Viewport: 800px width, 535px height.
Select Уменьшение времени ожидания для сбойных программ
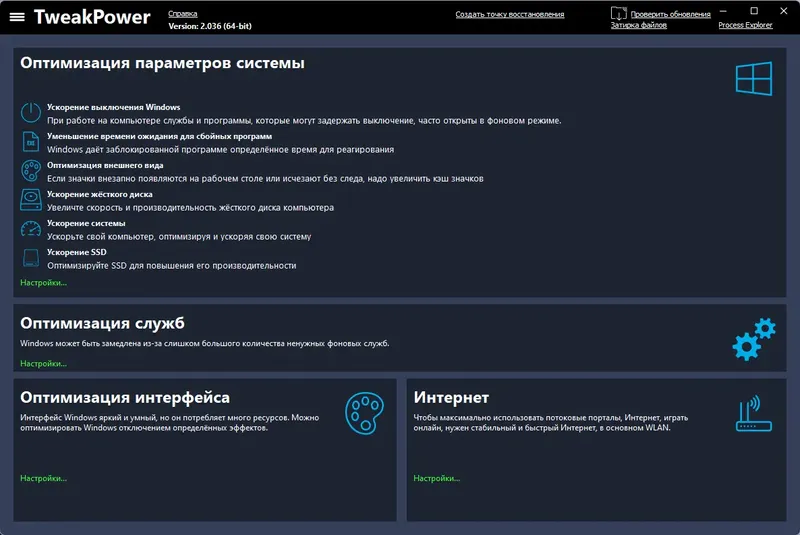pyautogui.click(x=159, y=136)
